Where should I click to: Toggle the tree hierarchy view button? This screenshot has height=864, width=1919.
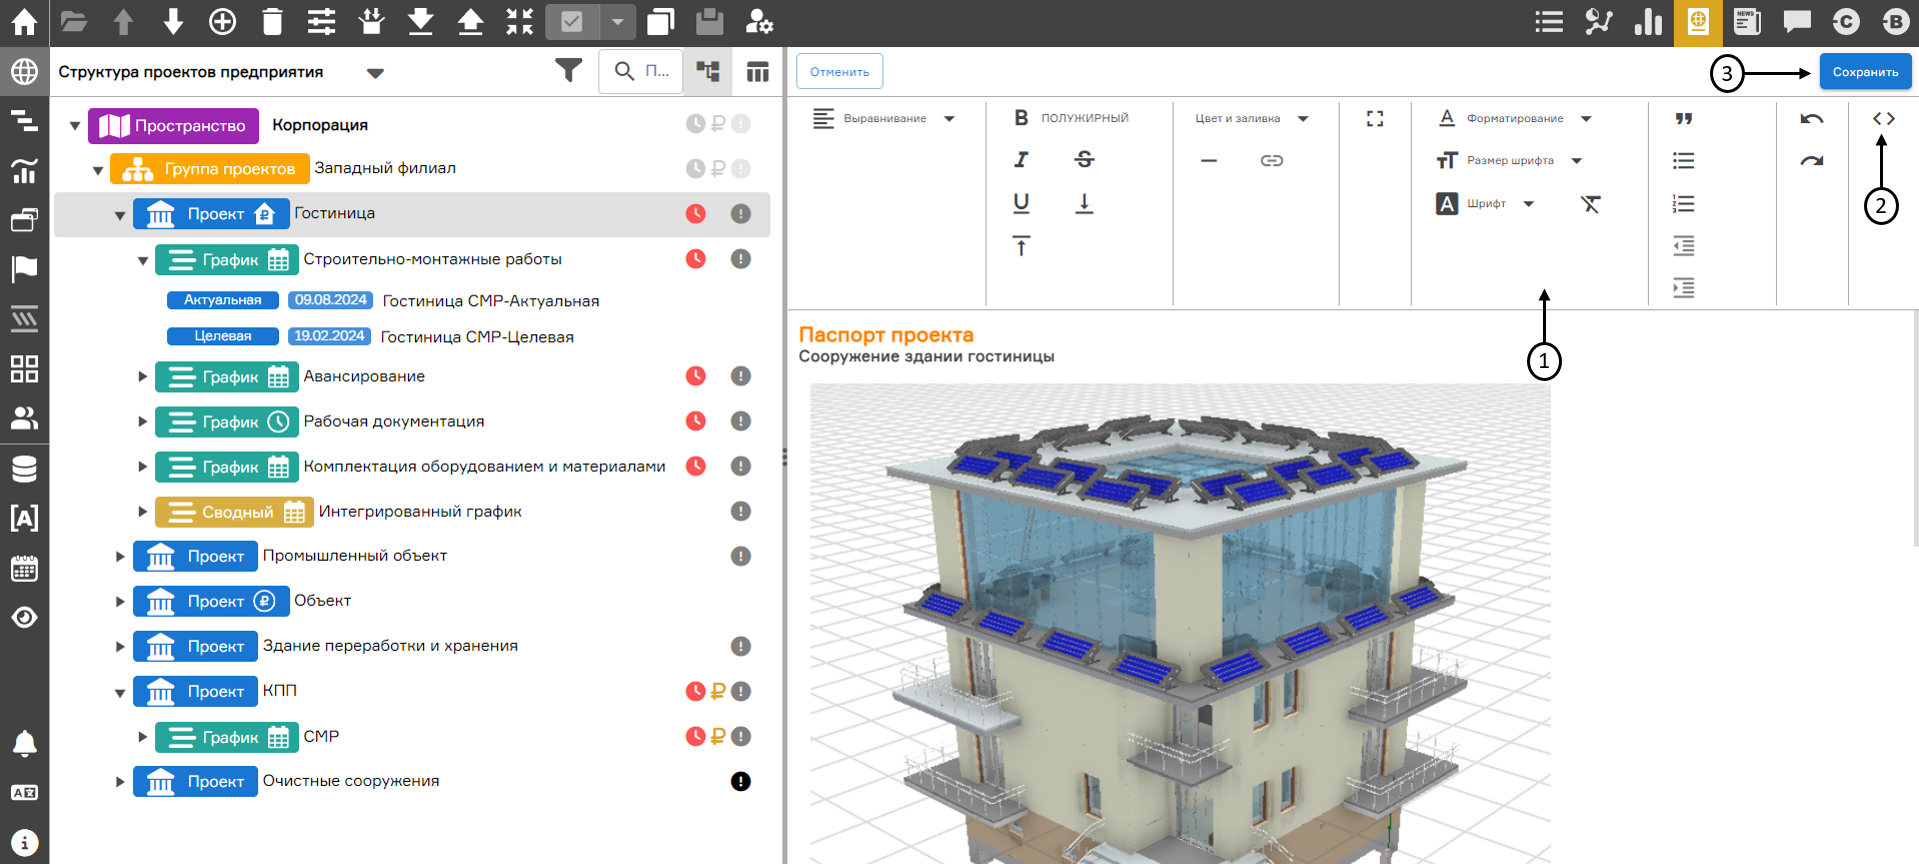[x=708, y=72]
